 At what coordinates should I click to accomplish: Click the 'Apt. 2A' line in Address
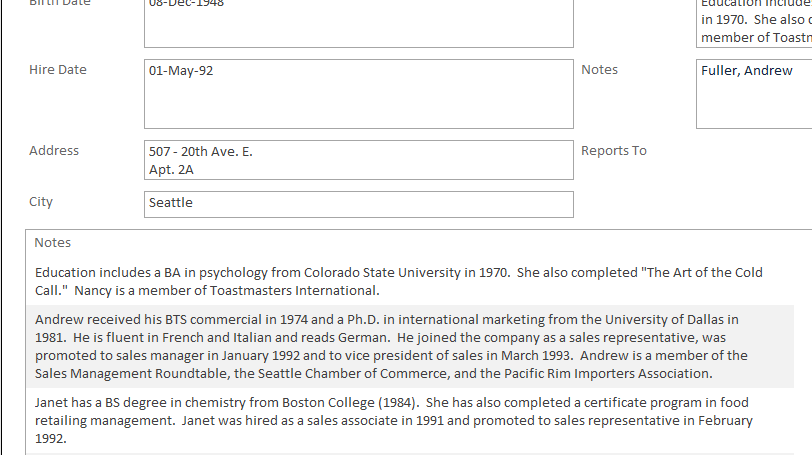click(x=171, y=170)
